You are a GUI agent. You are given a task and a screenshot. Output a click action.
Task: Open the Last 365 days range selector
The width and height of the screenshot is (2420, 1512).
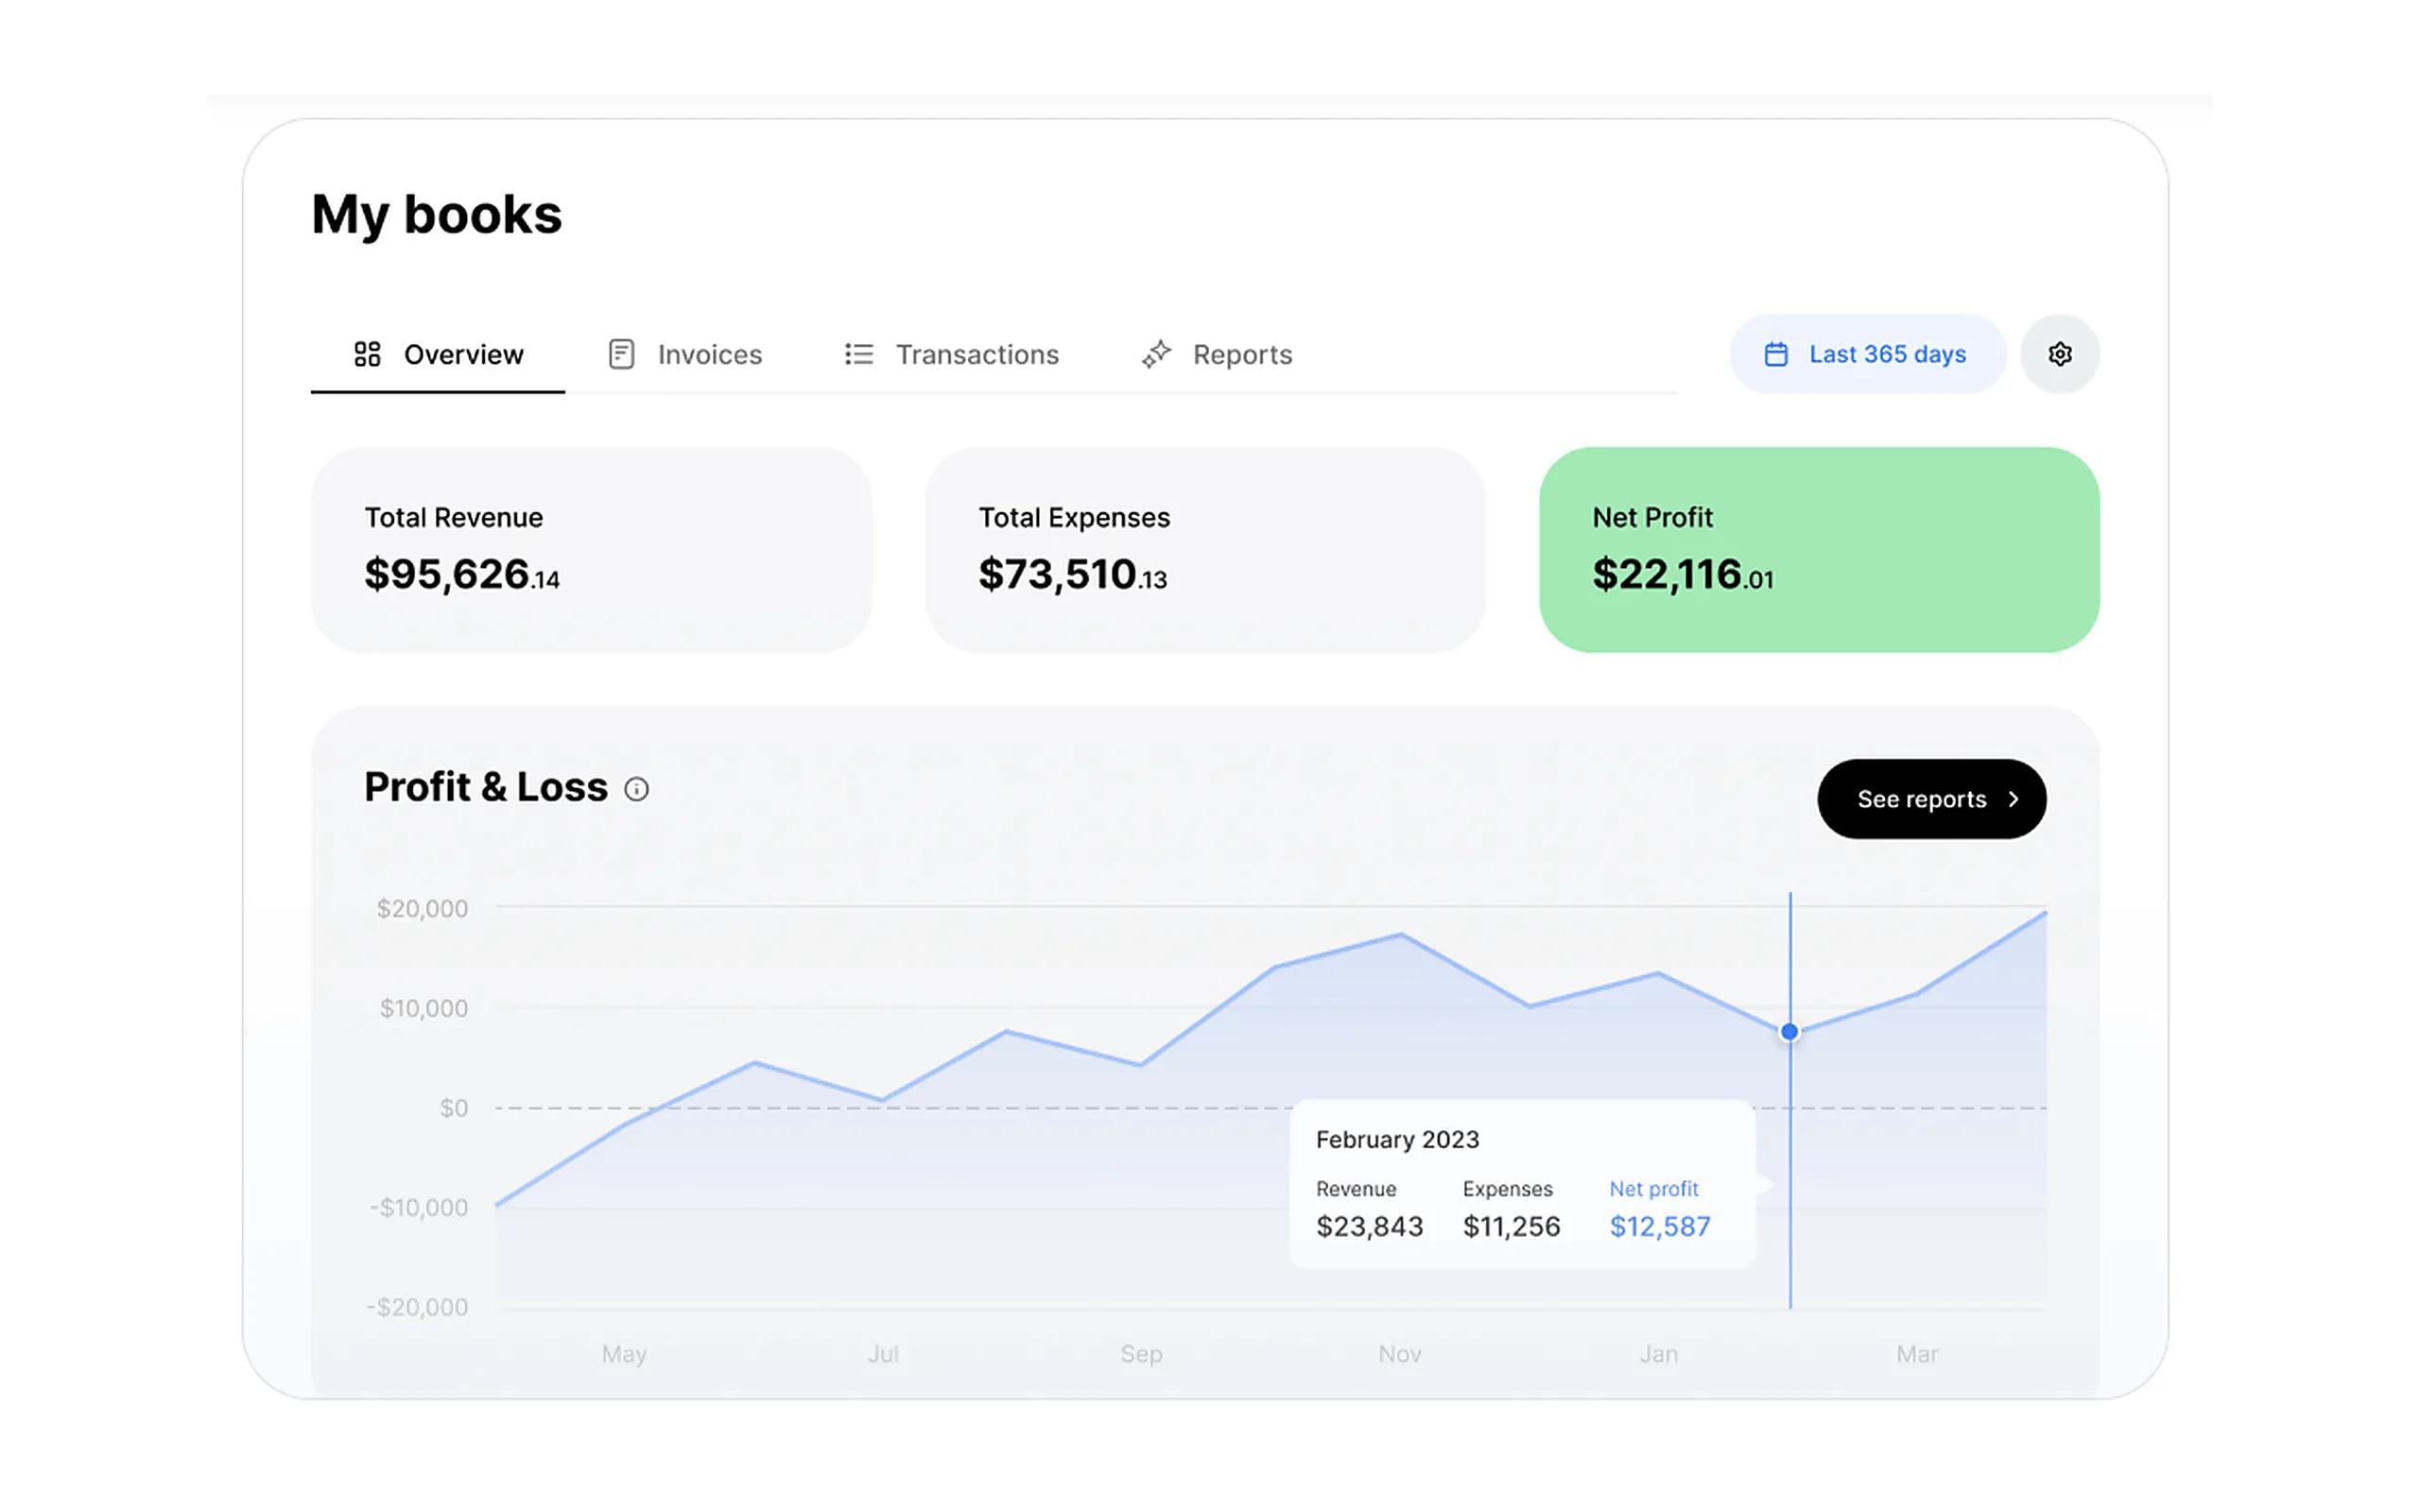(x=1867, y=354)
